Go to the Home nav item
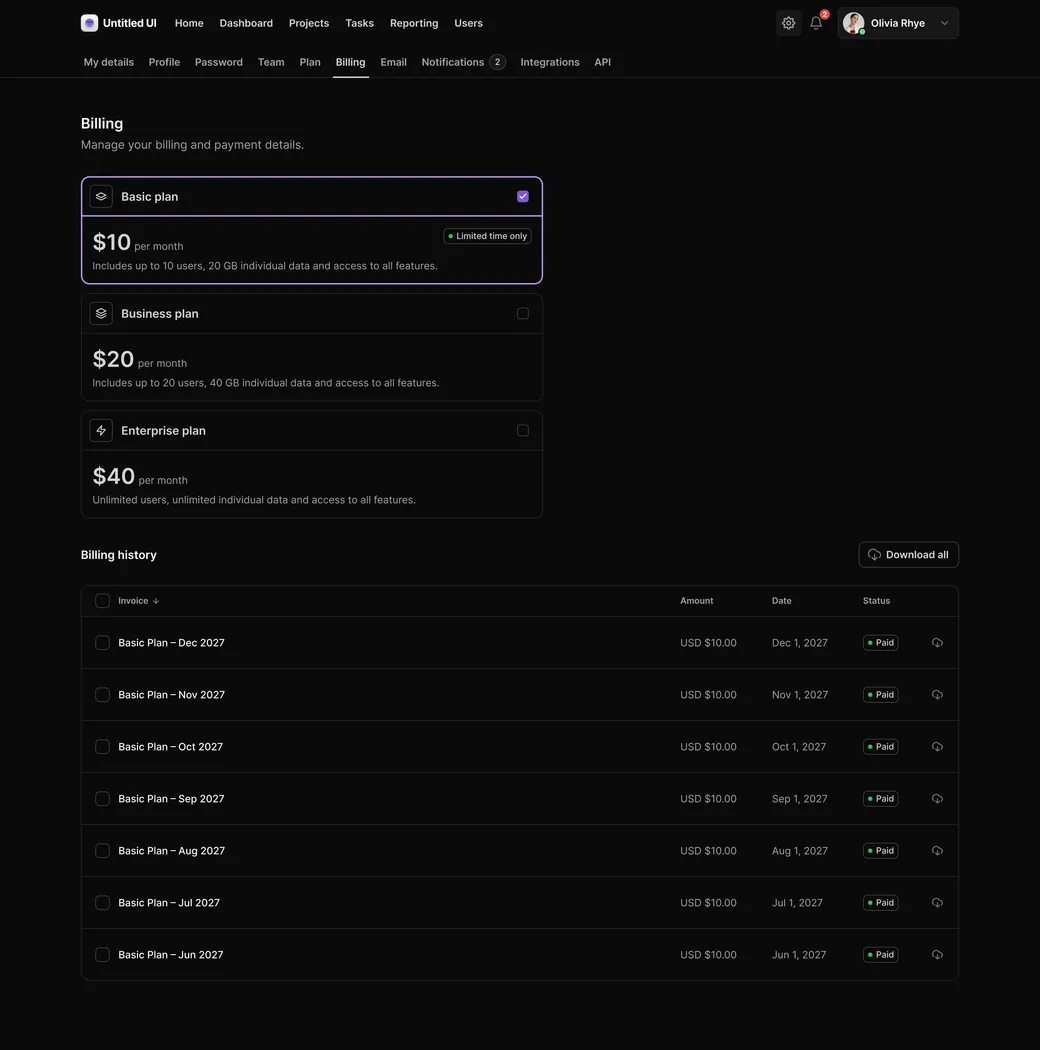This screenshot has height=1050, width=1040. coord(189,23)
